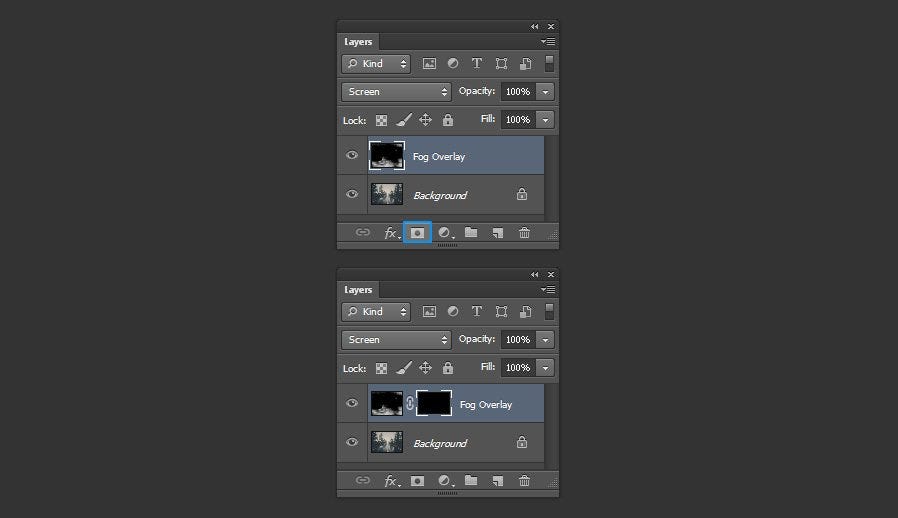Click Background layer thumbnail in upper panel
This screenshot has width=898, height=518.
coord(387,194)
